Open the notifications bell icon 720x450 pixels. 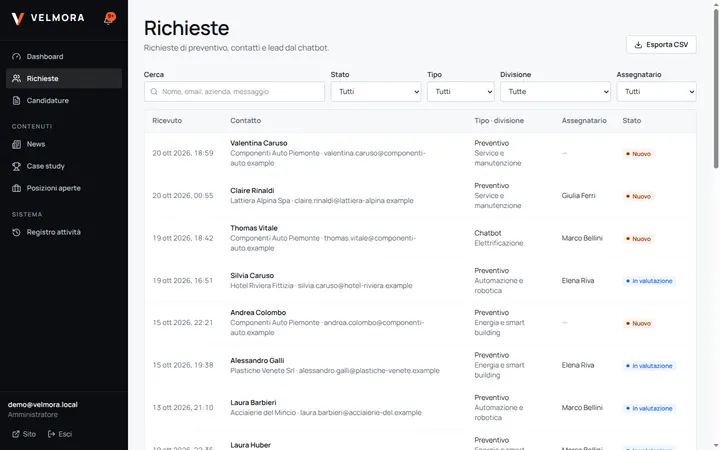[x=109, y=18]
